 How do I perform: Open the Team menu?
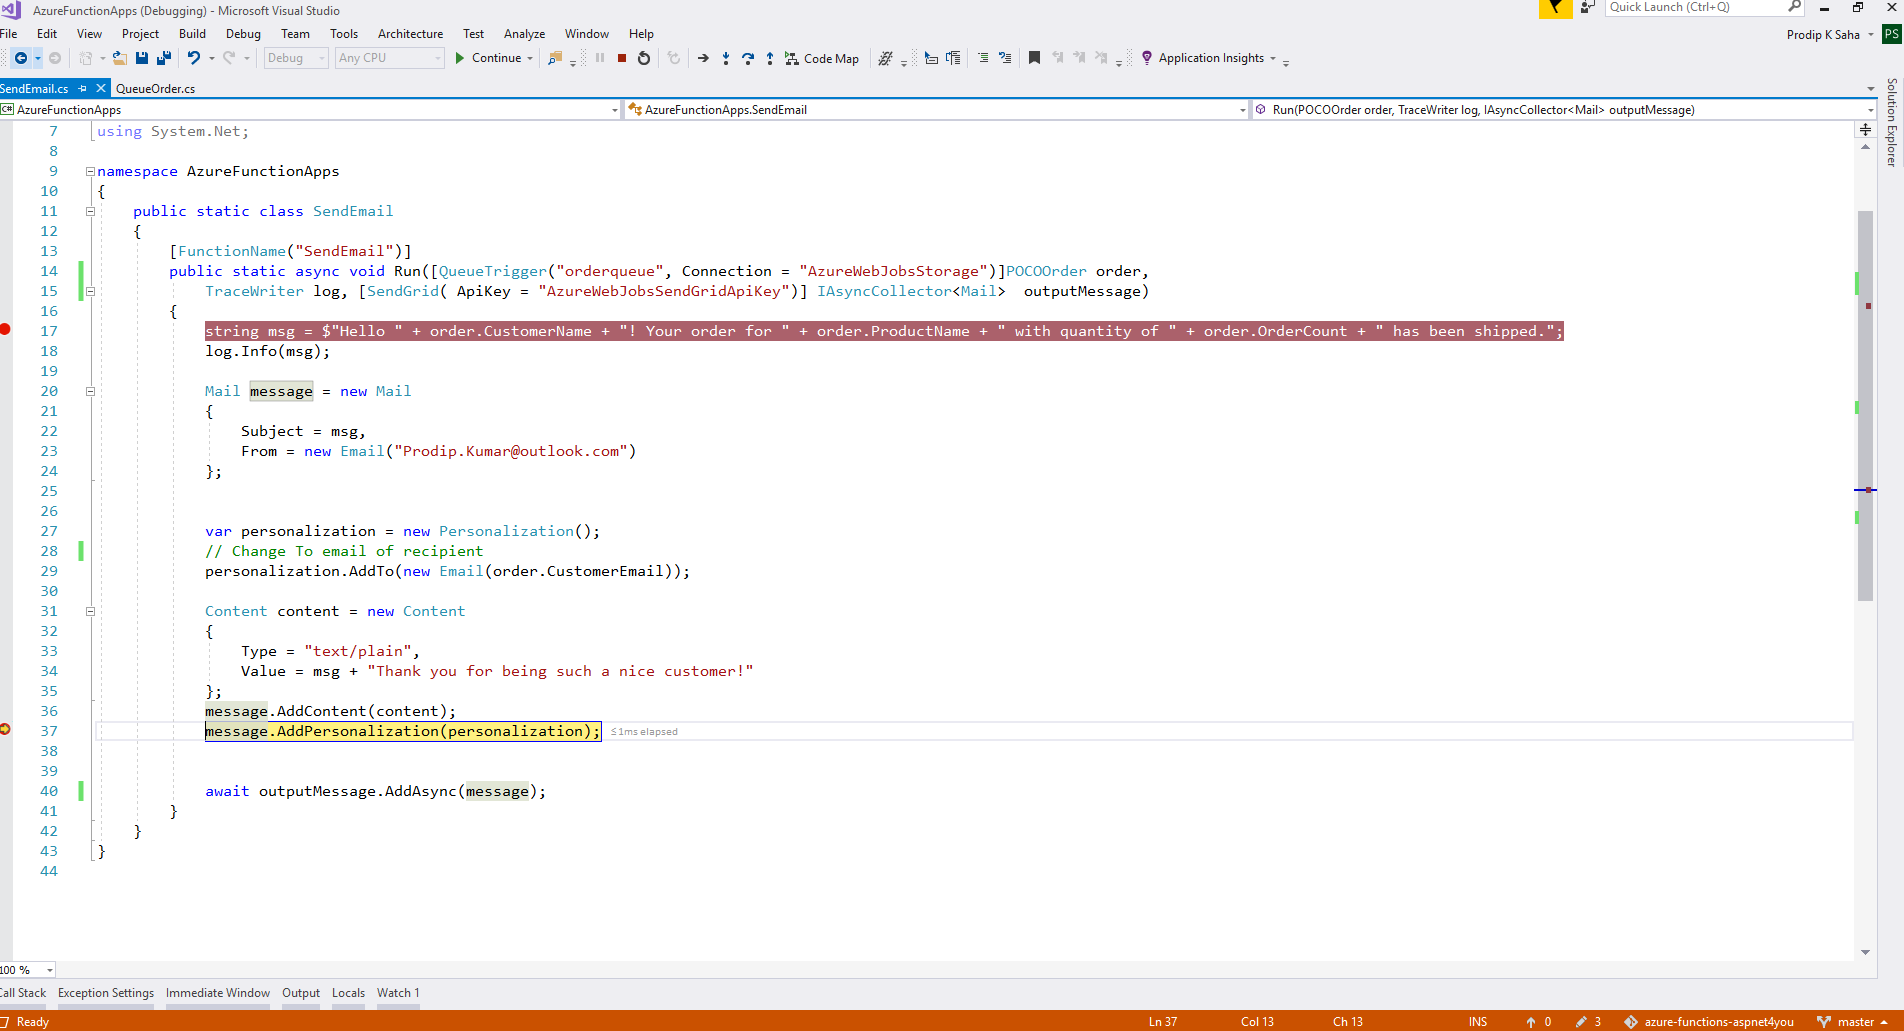(x=295, y=34)
